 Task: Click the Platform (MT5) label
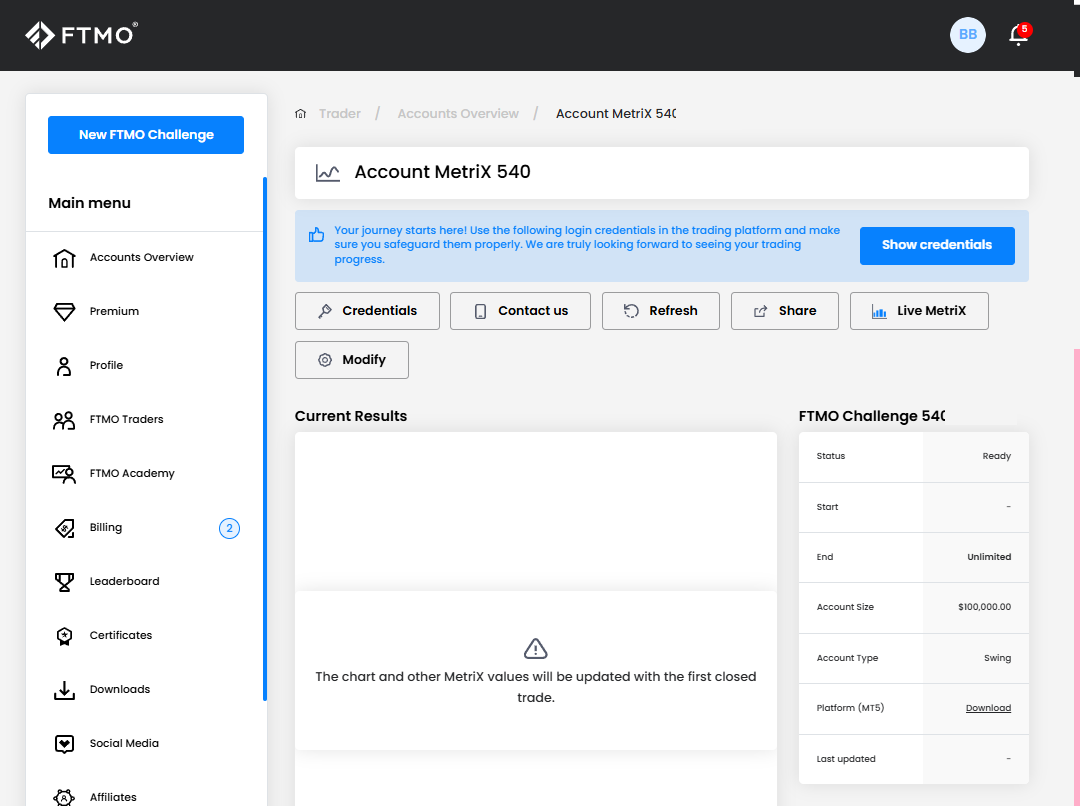pos(850,708)
